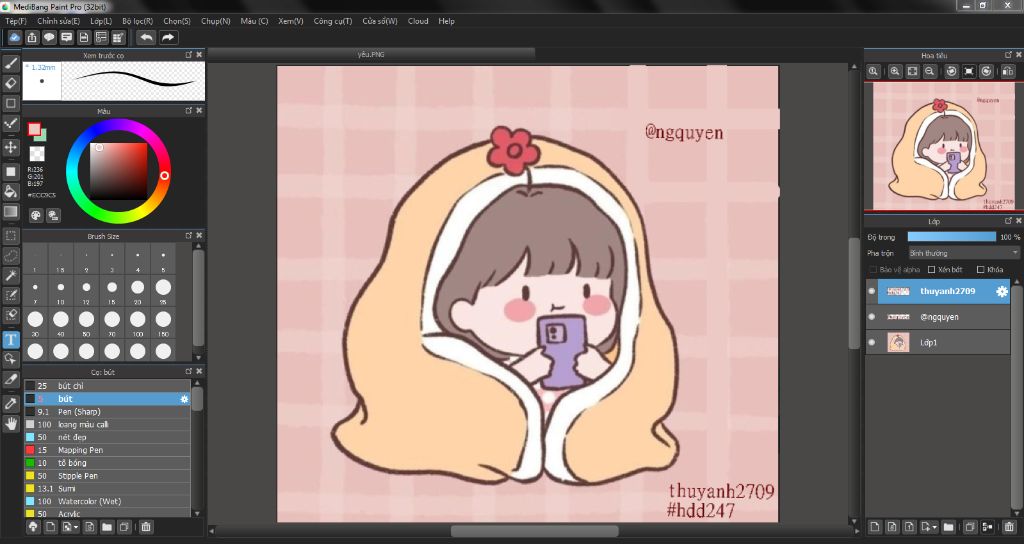Toggle visibility of @ngquyen layer
This screenshot has height=544, width=1024.
(x=872, y=317)
